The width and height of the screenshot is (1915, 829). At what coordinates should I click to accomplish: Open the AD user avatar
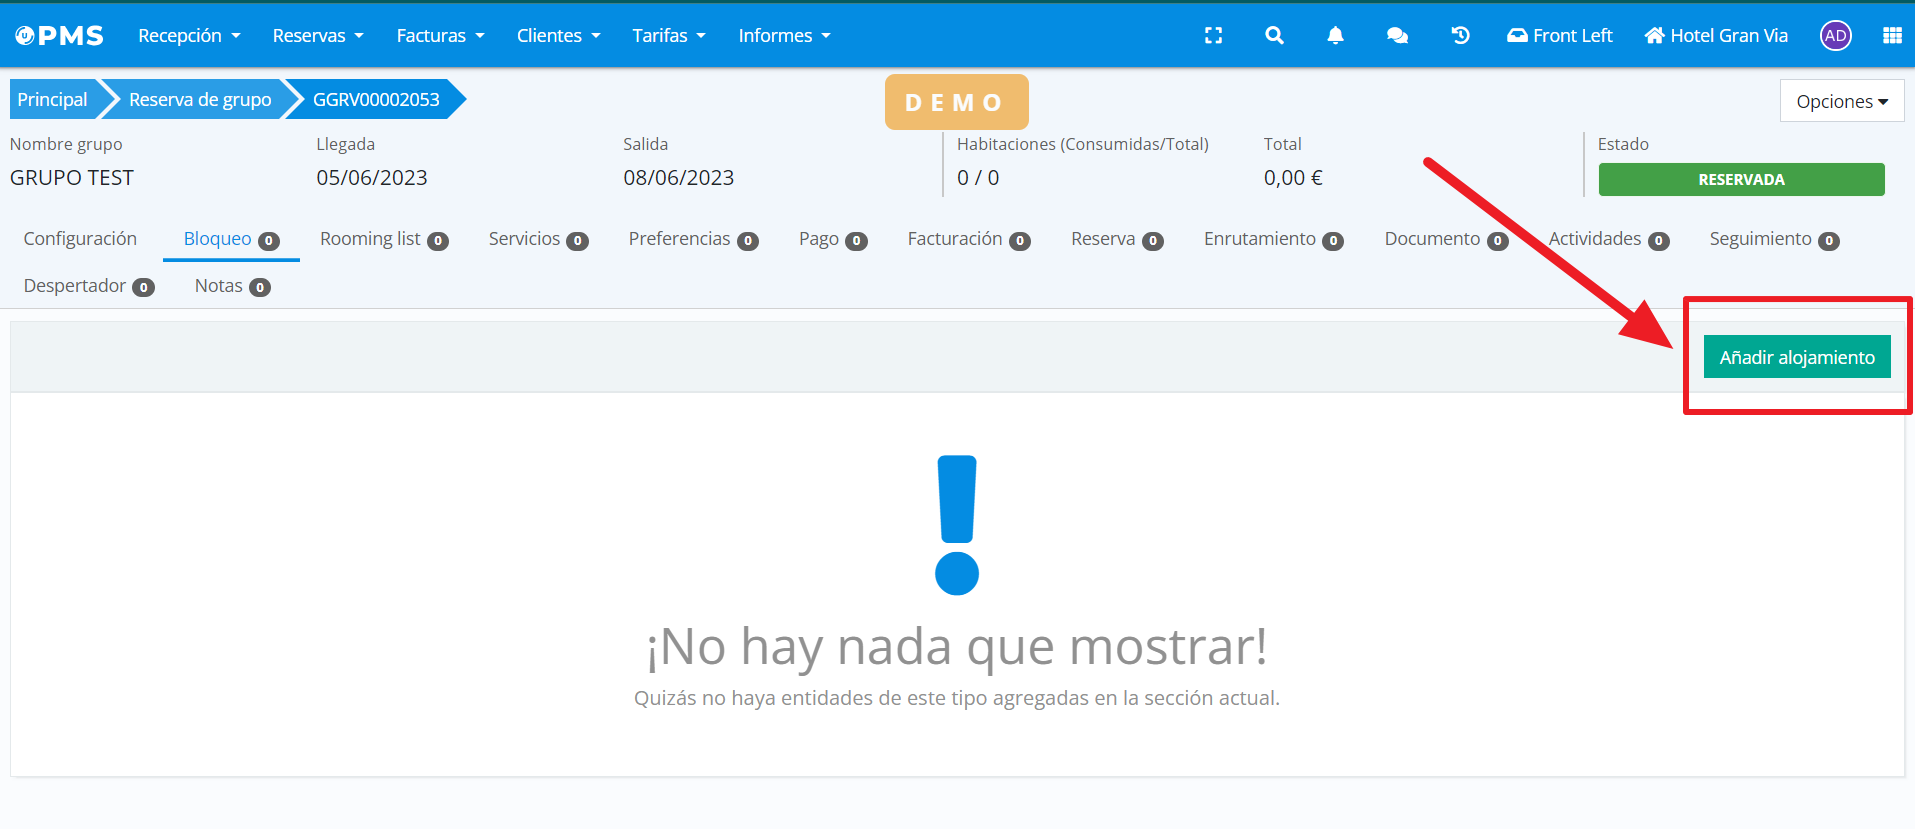click(1835, 36)
